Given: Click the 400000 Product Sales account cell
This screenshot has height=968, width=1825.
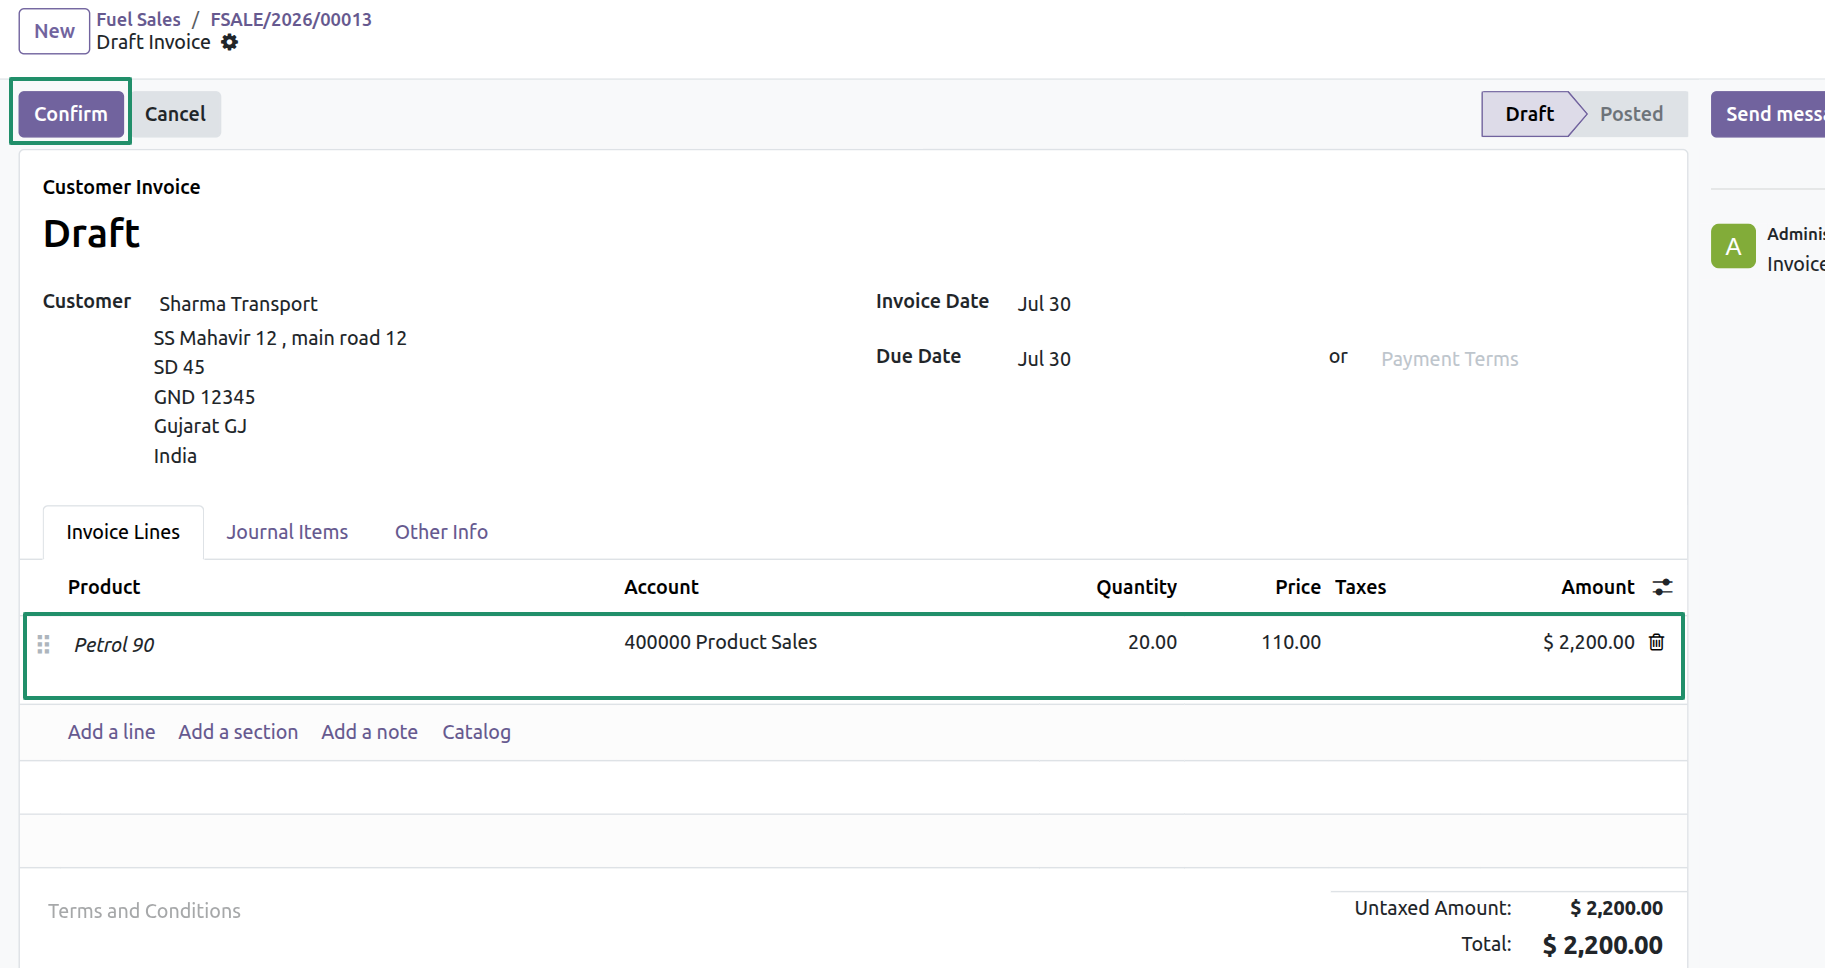Looking at the screenshot, I should click(720, 642).
